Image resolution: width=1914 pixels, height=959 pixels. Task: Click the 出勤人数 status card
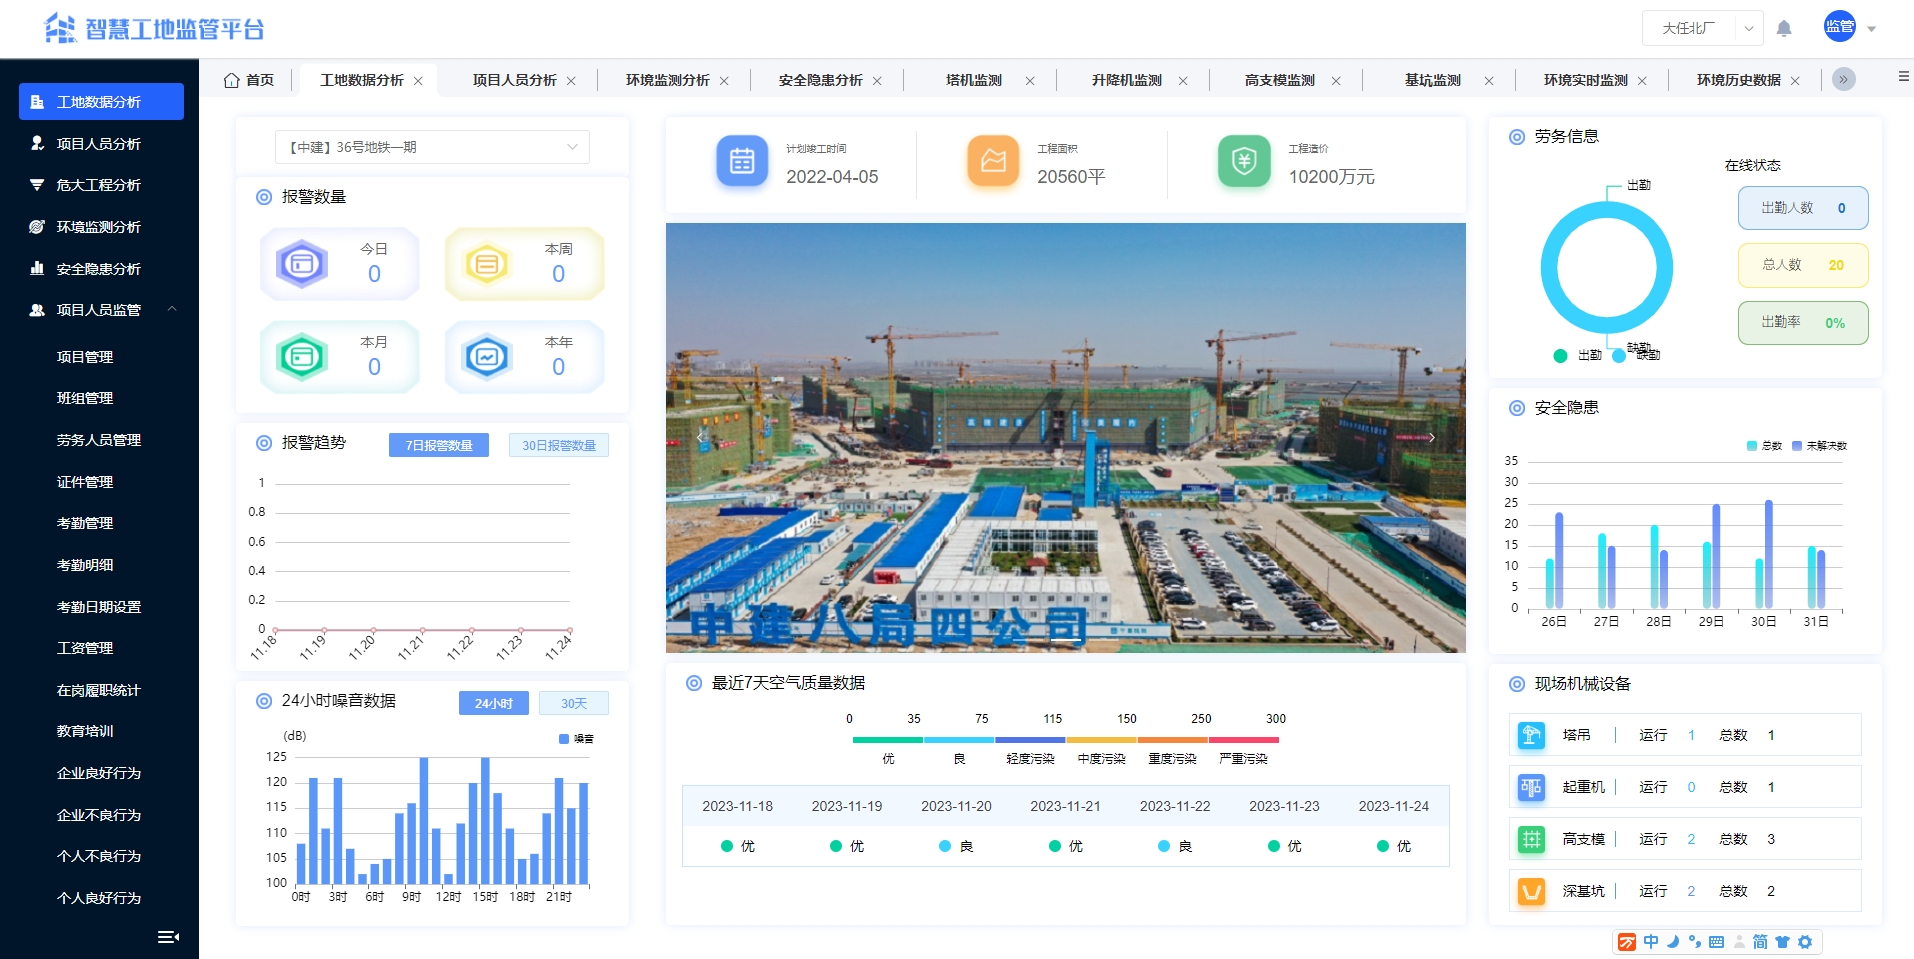(x=1803, y=208)
